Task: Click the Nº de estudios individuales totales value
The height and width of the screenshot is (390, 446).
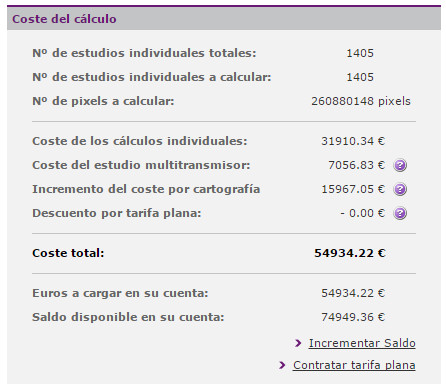Action: pos(360,53)
